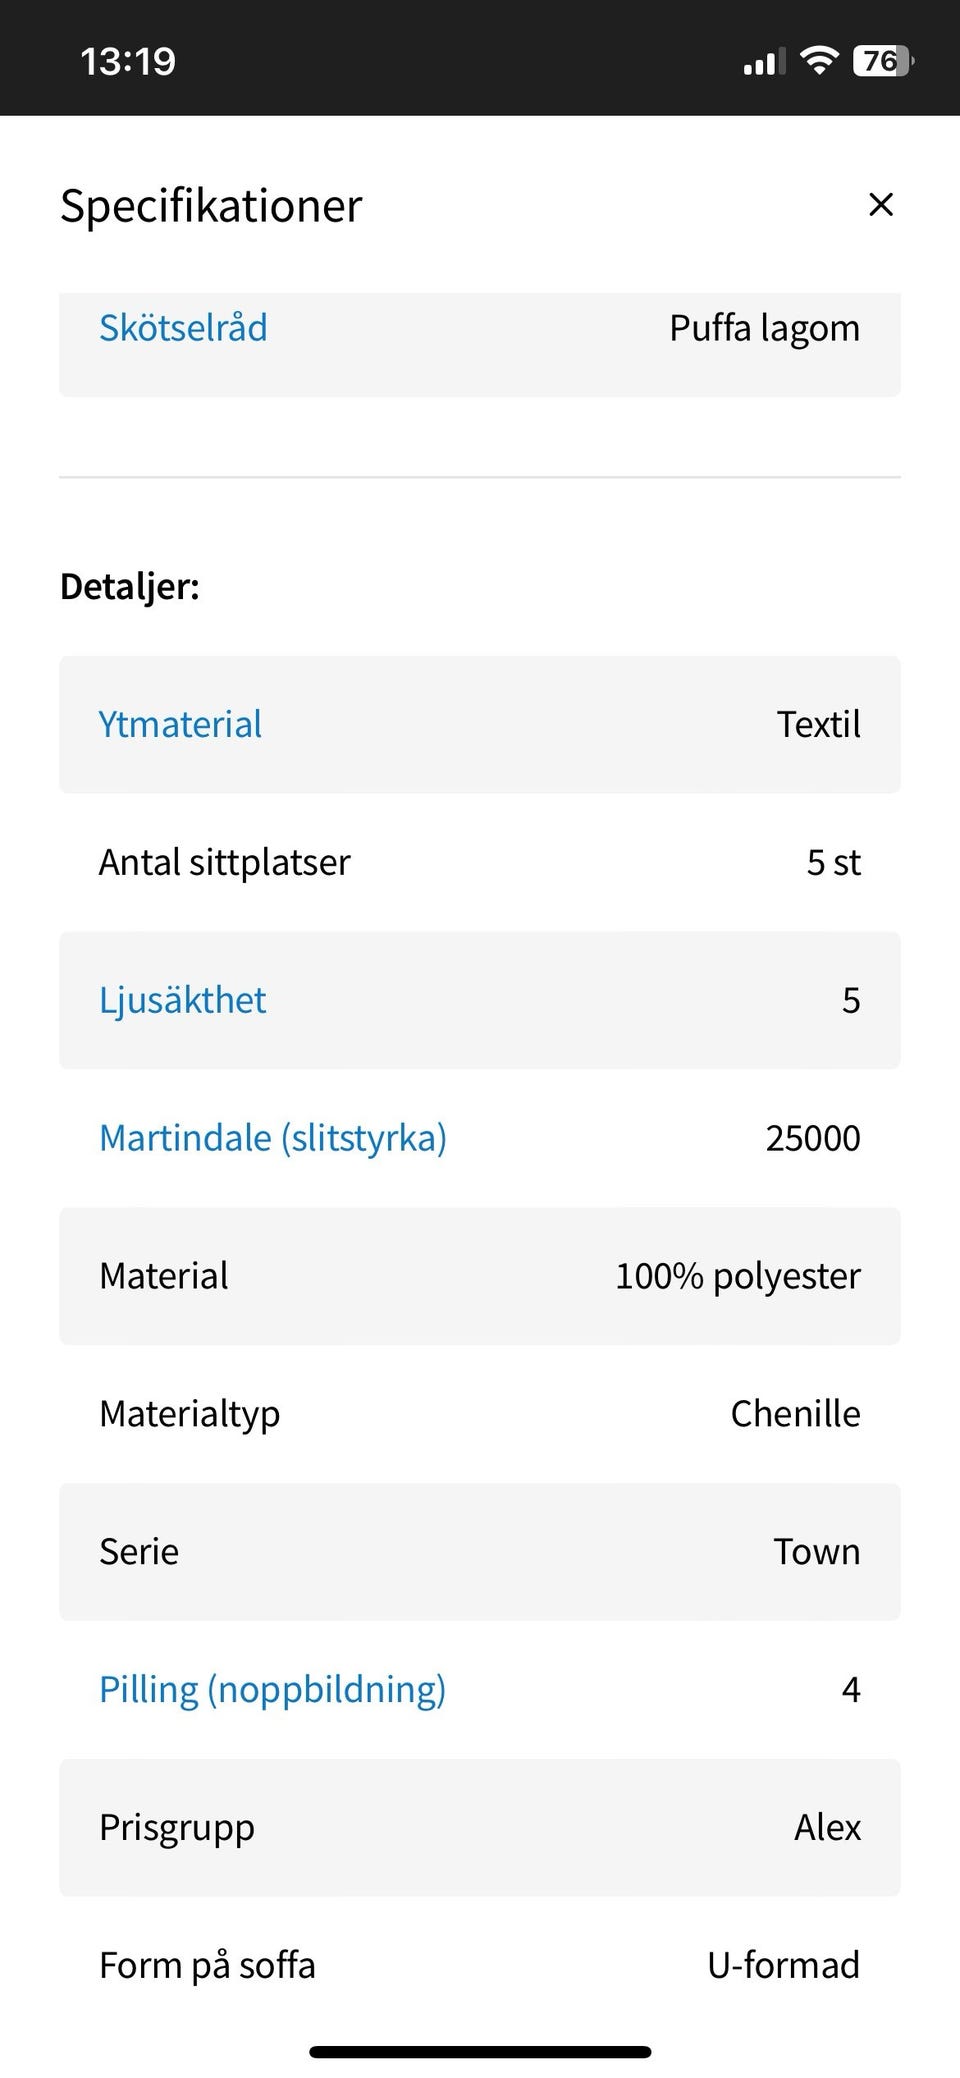Select the Antal sittplatser row

pyautogui.click(x=480, y=862)
